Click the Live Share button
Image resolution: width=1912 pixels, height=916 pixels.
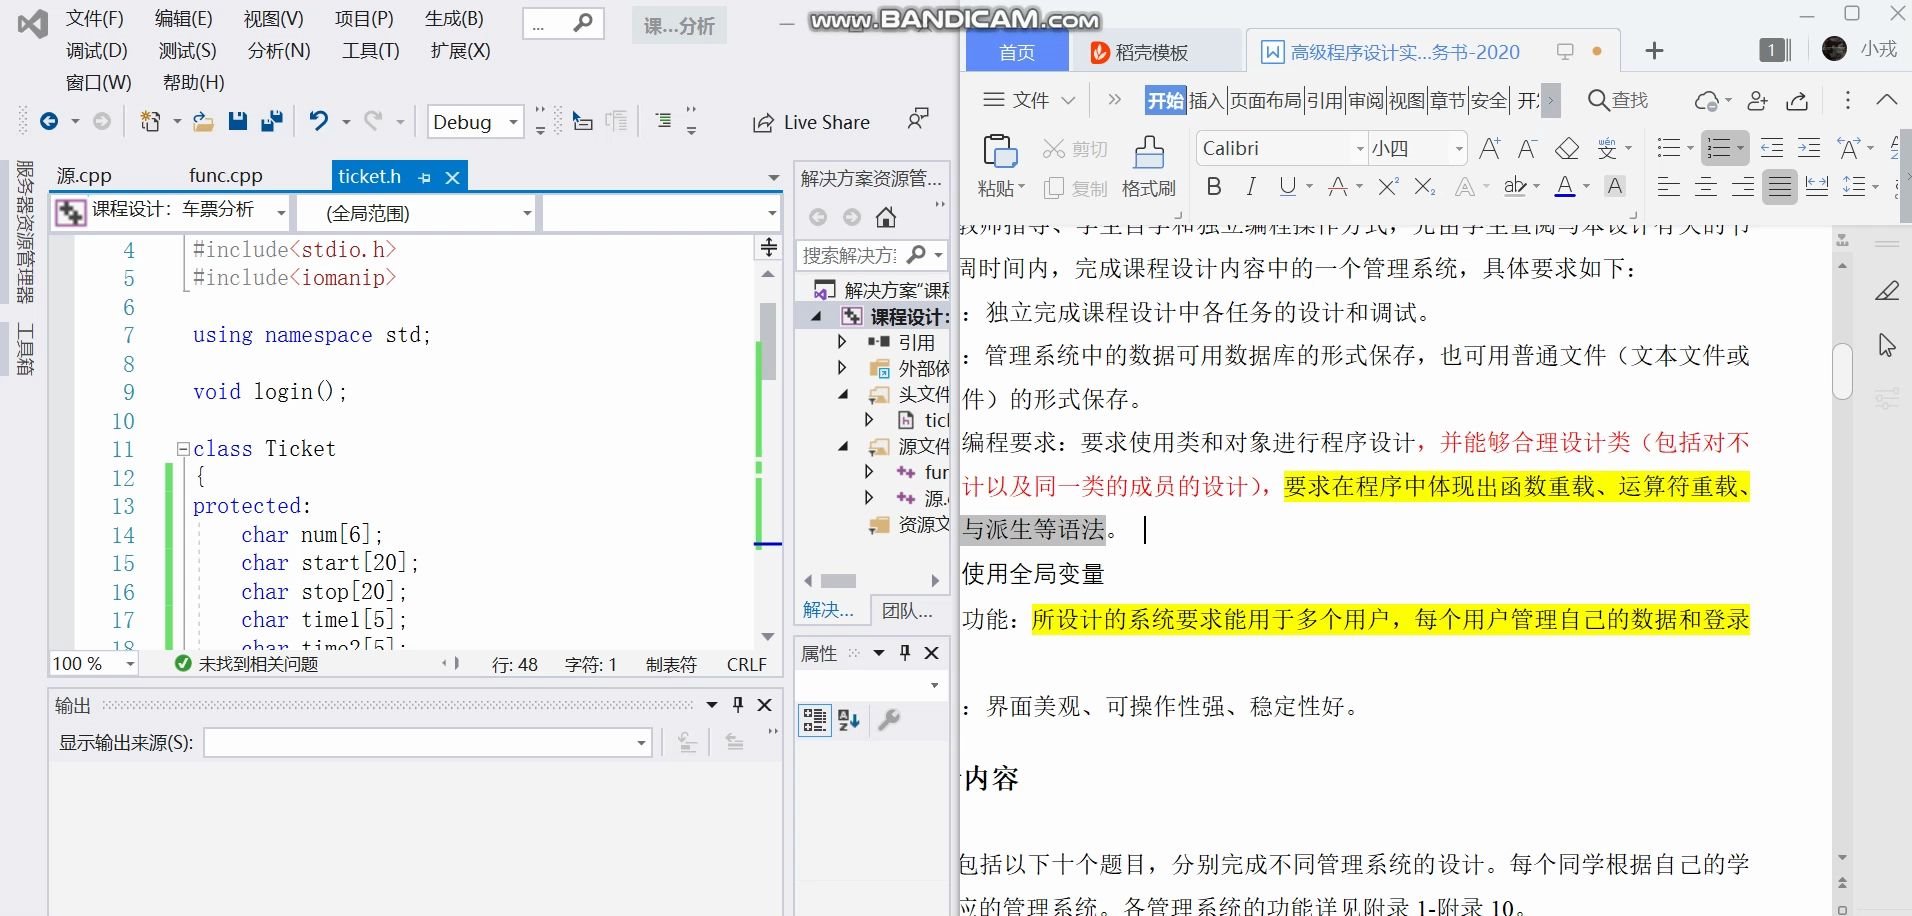point(812,122)
